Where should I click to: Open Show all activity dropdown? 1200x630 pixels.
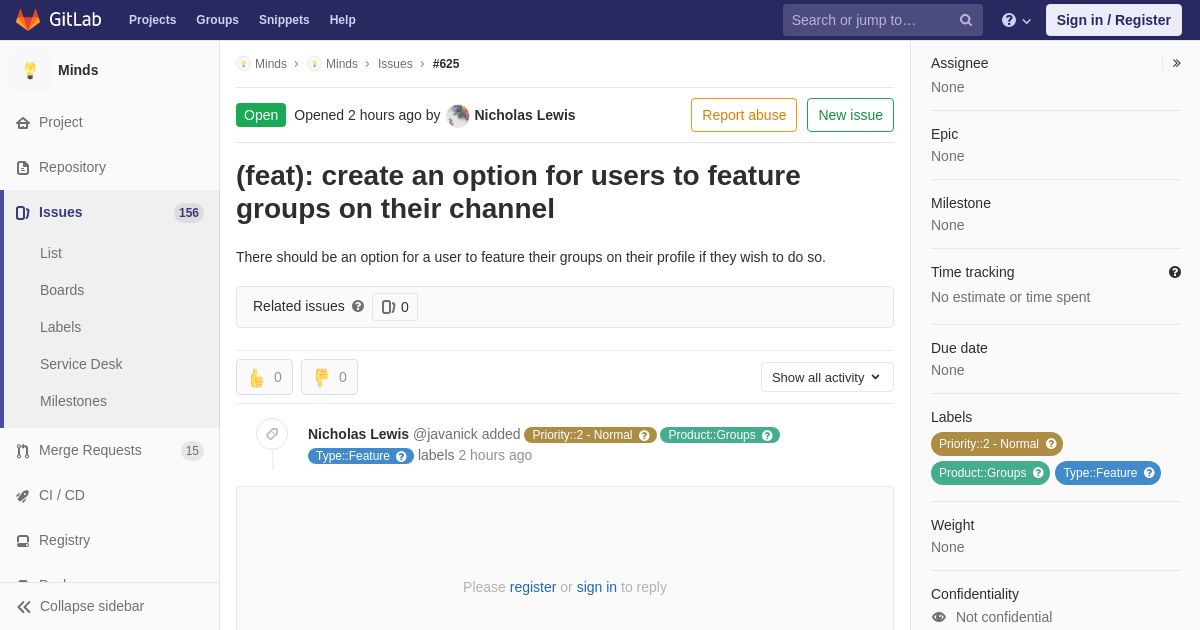click(827, 377)
